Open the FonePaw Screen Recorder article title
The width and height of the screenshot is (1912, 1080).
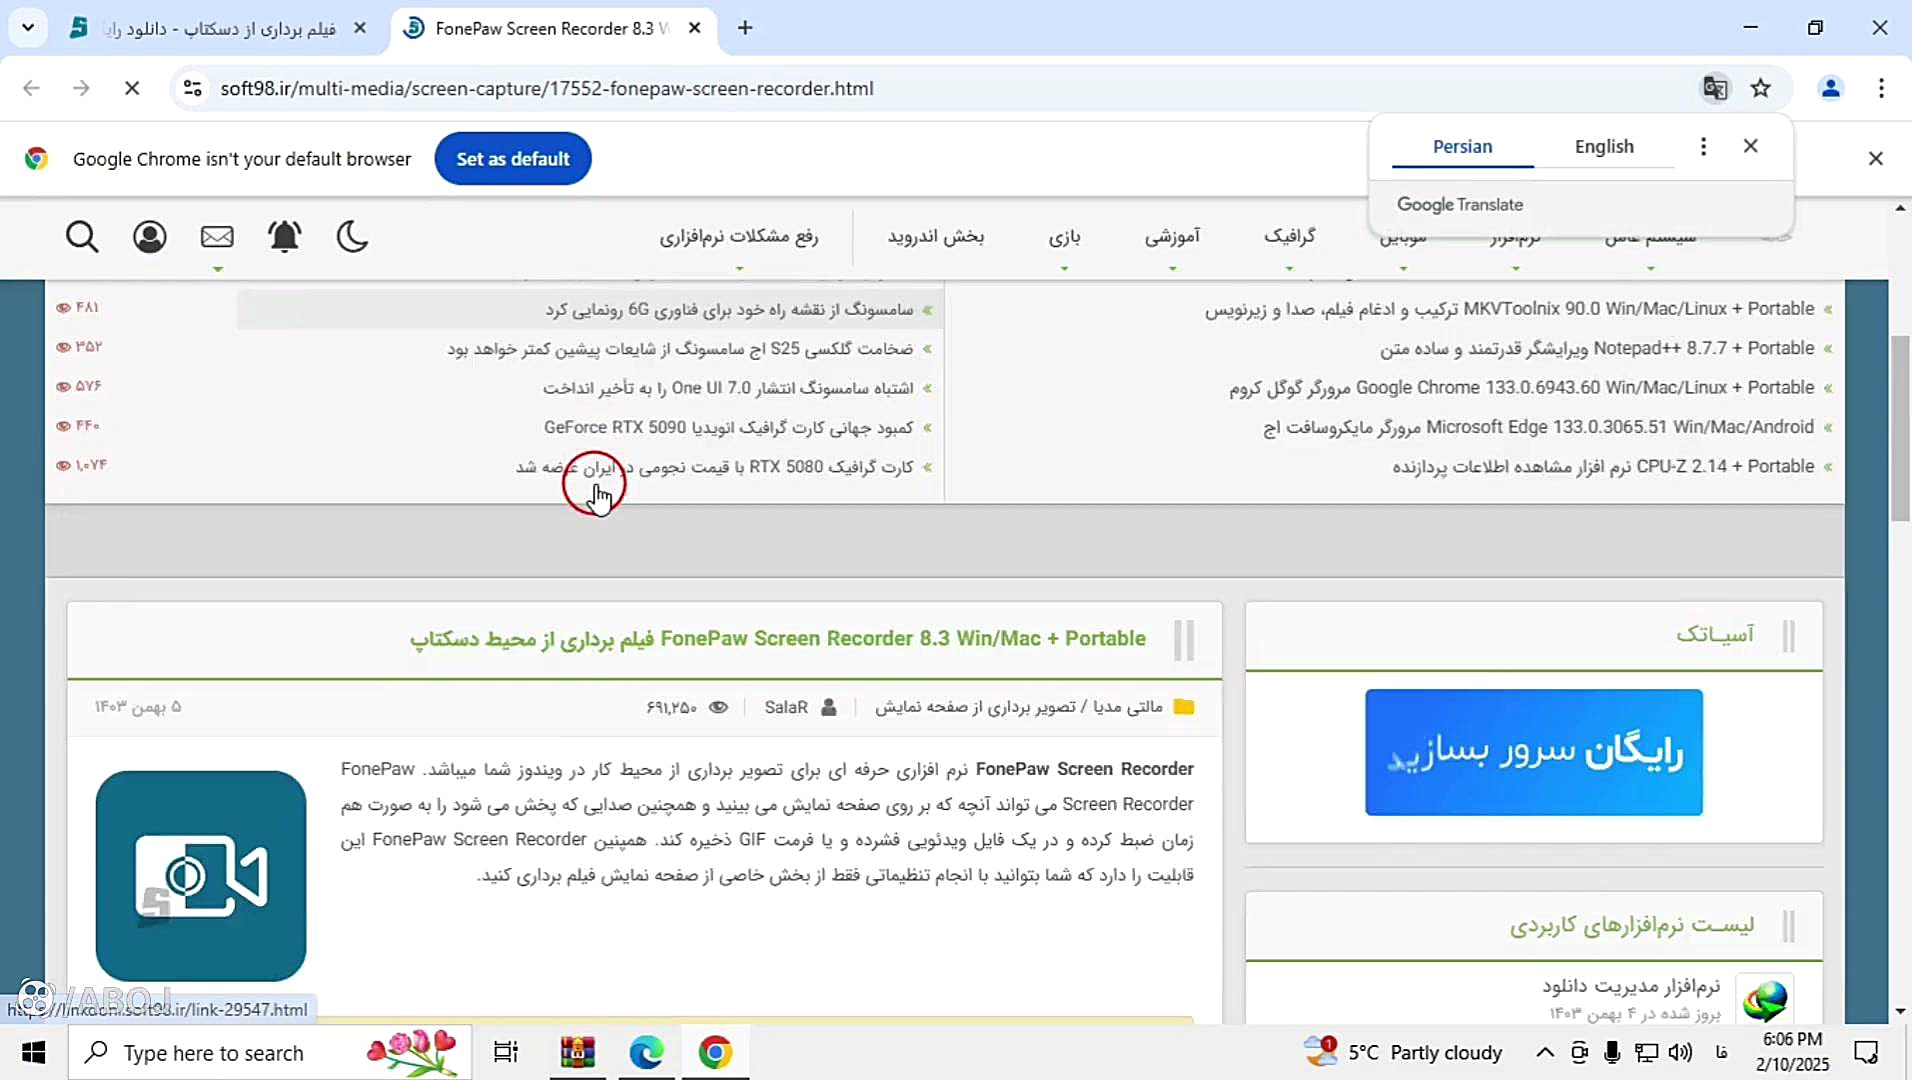coord(777,639)
